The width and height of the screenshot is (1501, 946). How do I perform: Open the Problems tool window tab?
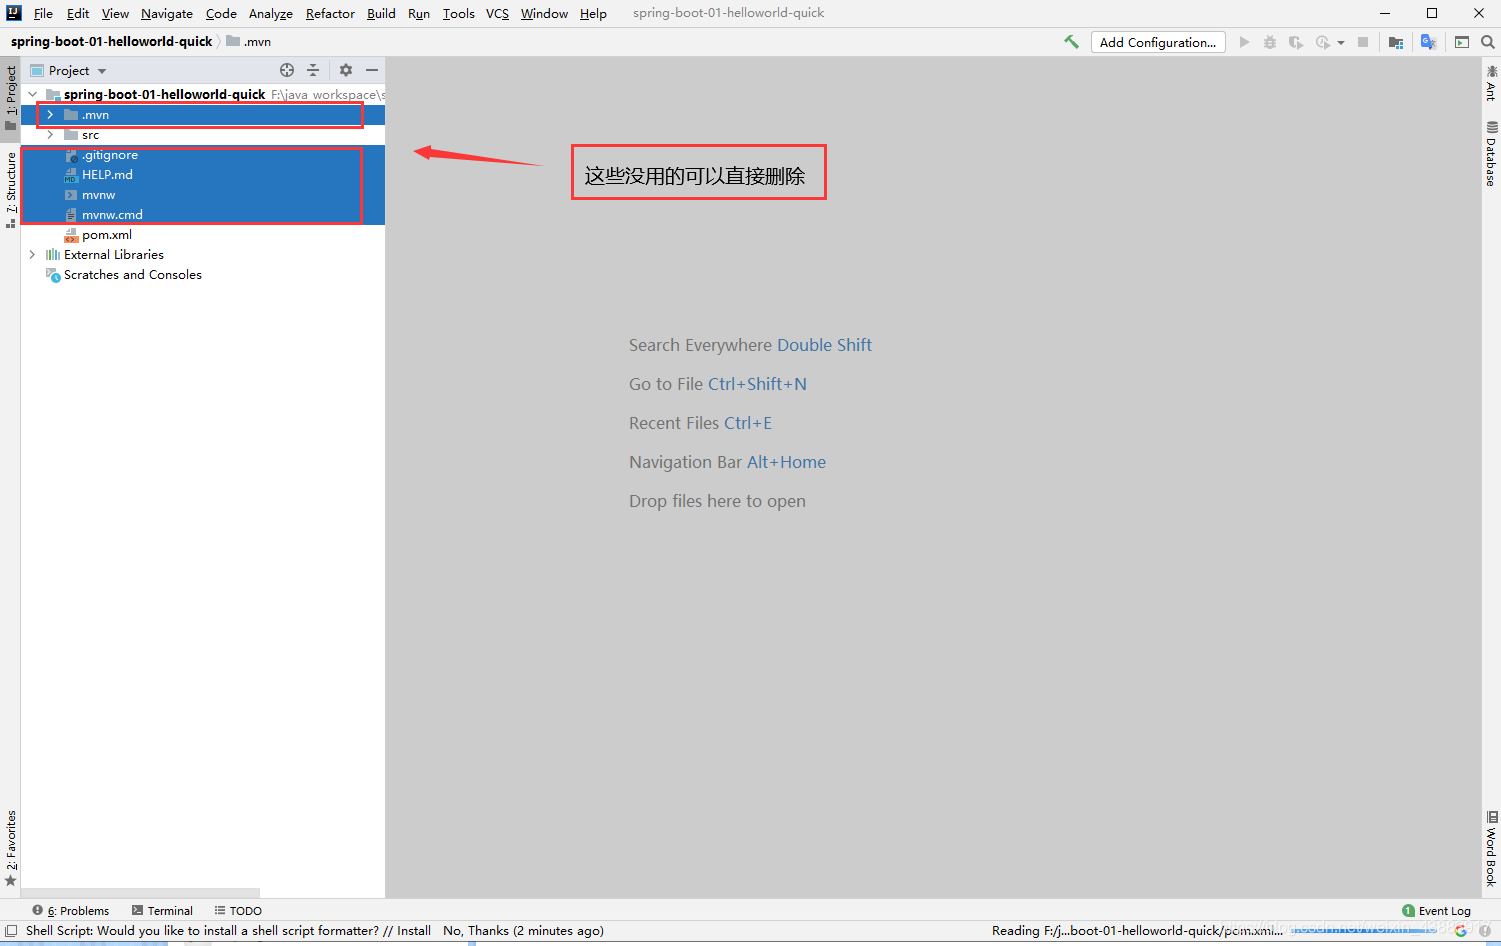70,910
